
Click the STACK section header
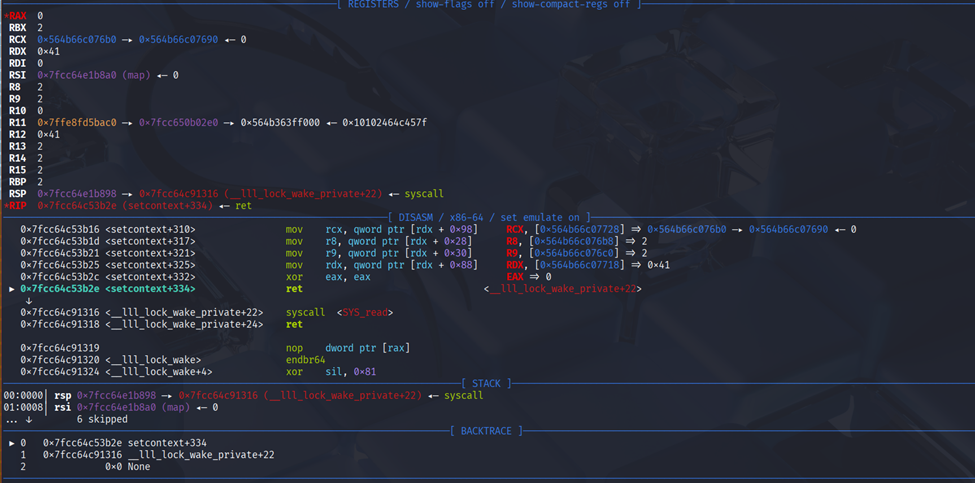tap(488, 383)
